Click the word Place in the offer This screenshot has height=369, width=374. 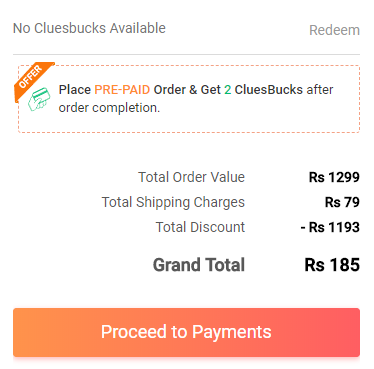pyautogui.click(x=75, y=90)
